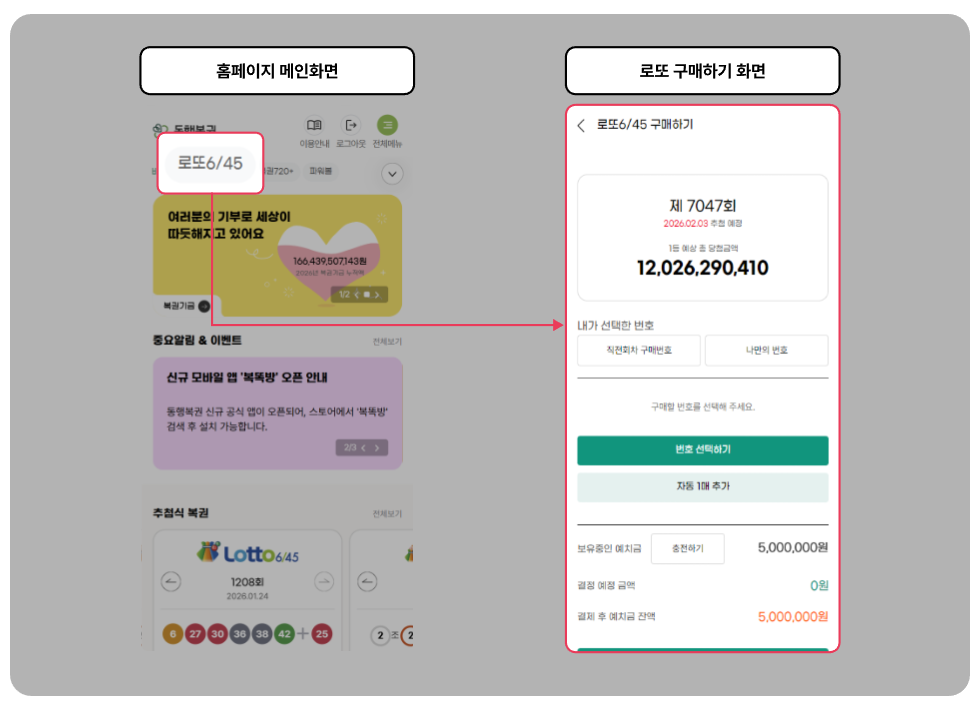Select the highlighted 로또6/45 tab
980x704 pixels.
coord(210,163)
